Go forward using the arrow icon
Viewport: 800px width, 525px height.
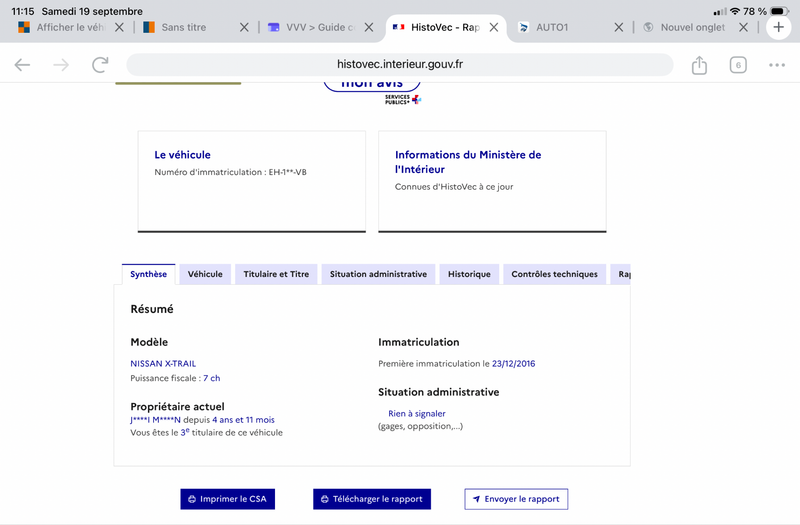(61, 65)
